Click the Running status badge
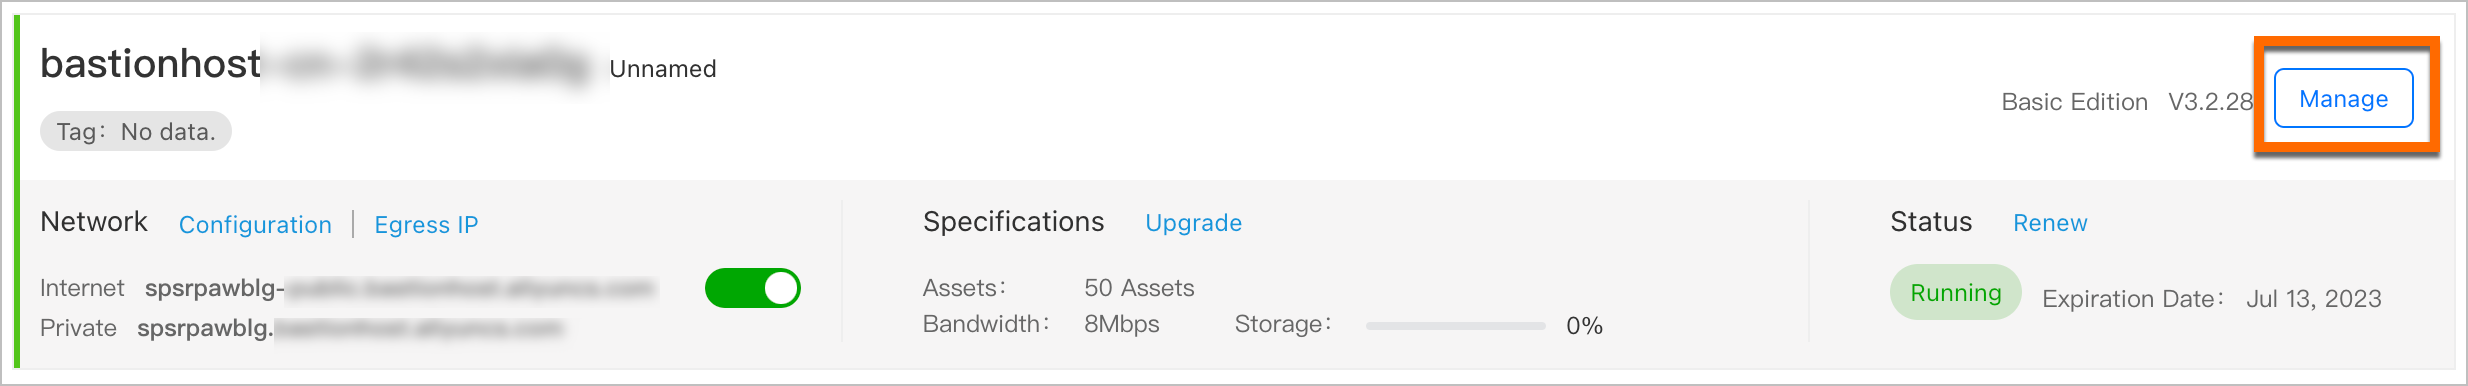Image resolution: width=2468 pixels, height=386 pixels. (1955, 292)
